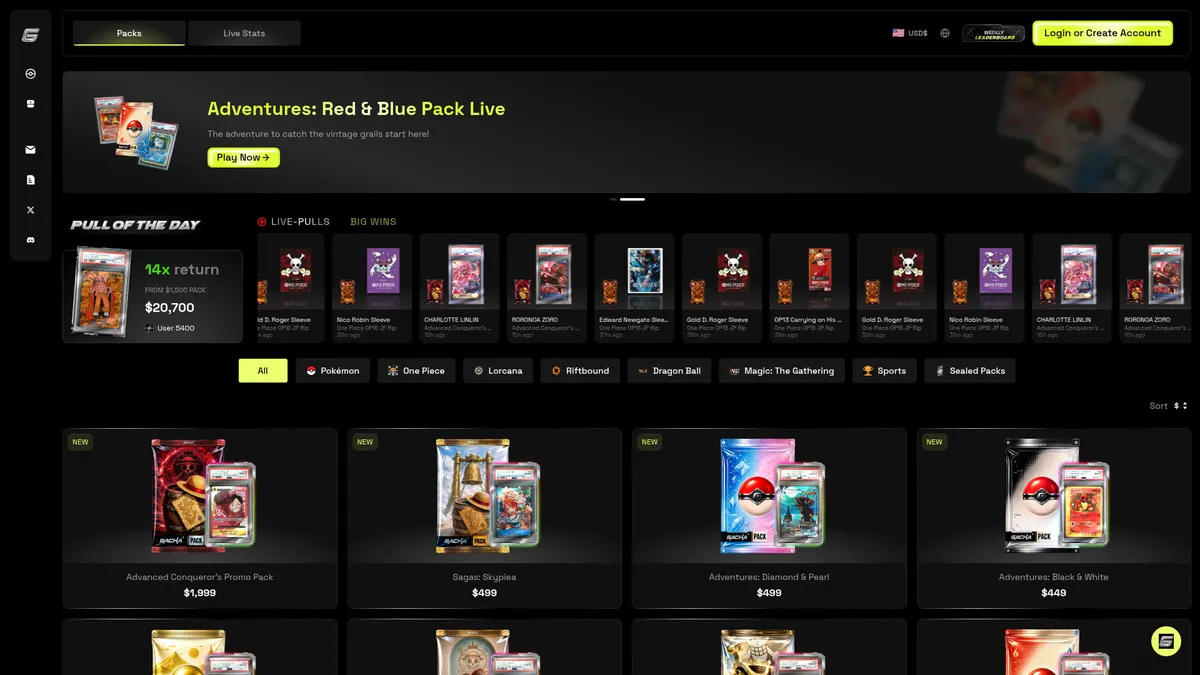Open the Discord icon in the sidebar
Viewport: 1200px width, 675px height.
coord(30,240)
